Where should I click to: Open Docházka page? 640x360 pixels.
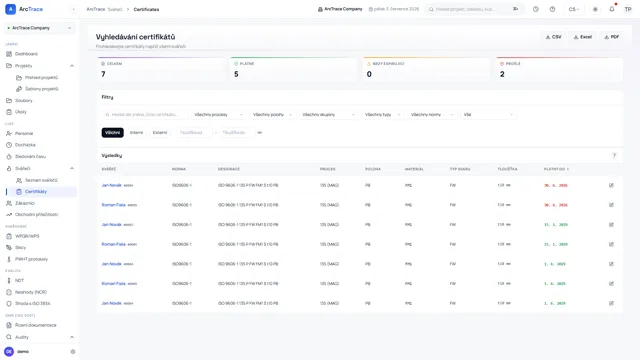click(x=25, y=145)
